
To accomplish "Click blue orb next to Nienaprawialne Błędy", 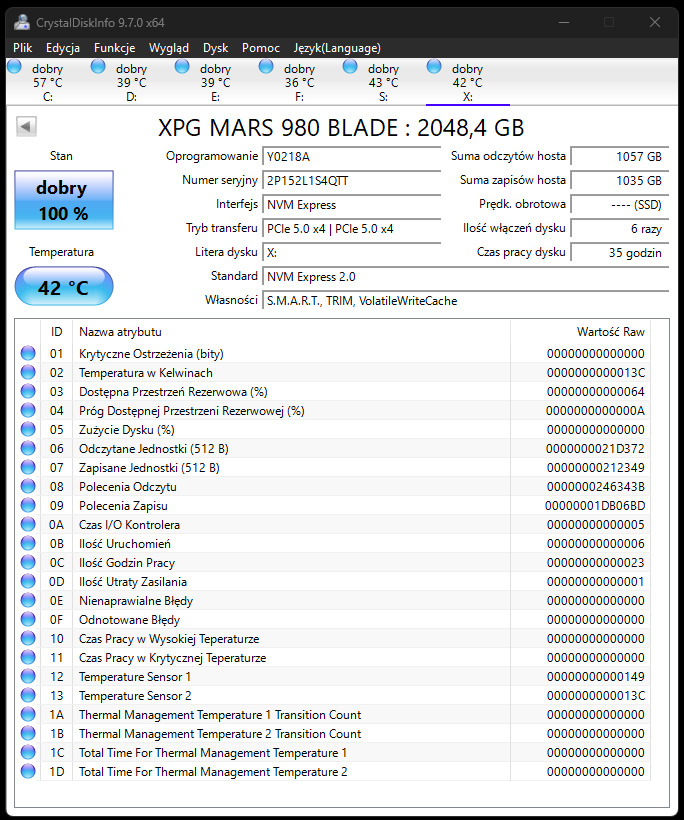I will click(x=28, y=600).
